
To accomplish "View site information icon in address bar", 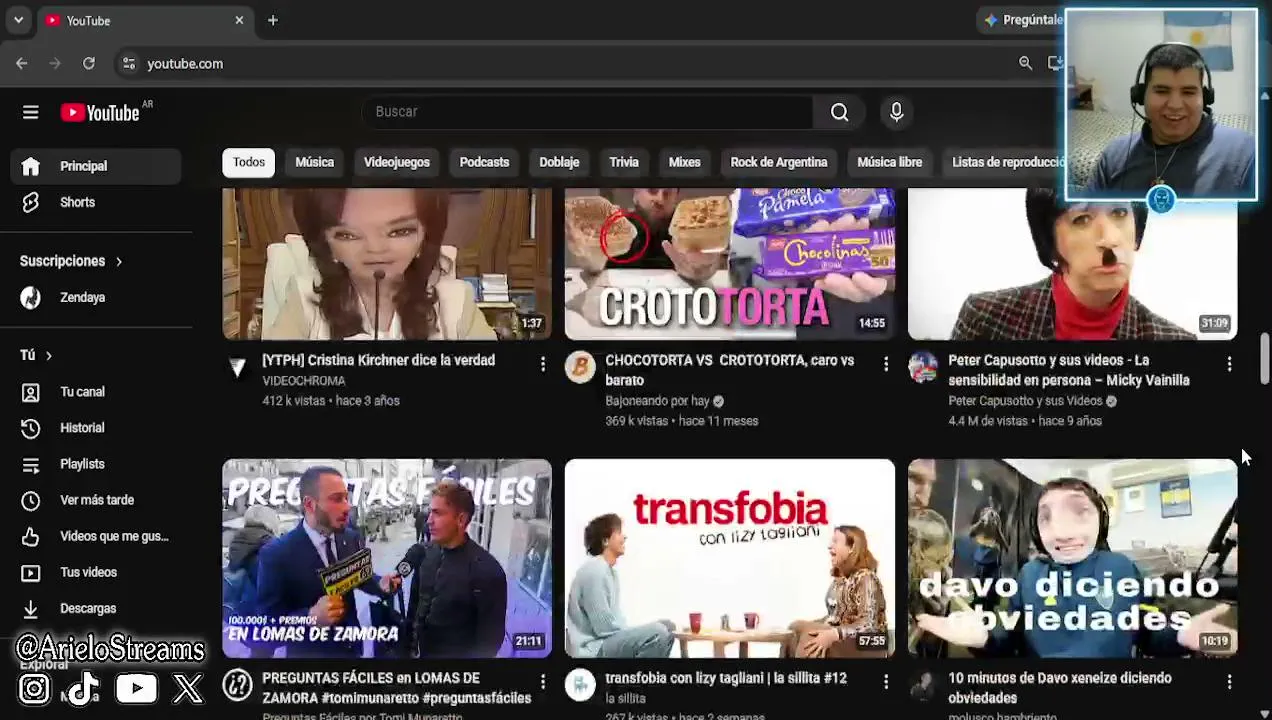I will point(128,63).
